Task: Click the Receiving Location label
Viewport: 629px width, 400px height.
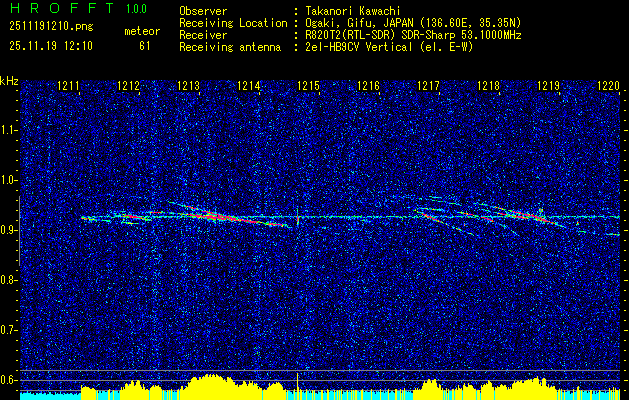Action: click(x=233, y=23)
